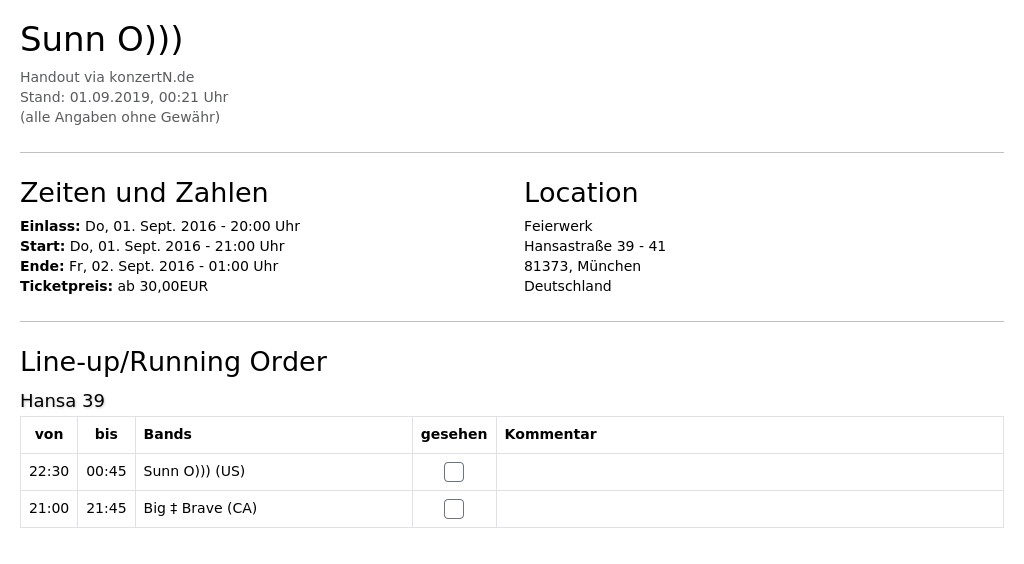Image resolution: width=1024 pixels, height=564 pixels.
Task: Click the Feierwerk location name
Action: [x=558, y=226]
